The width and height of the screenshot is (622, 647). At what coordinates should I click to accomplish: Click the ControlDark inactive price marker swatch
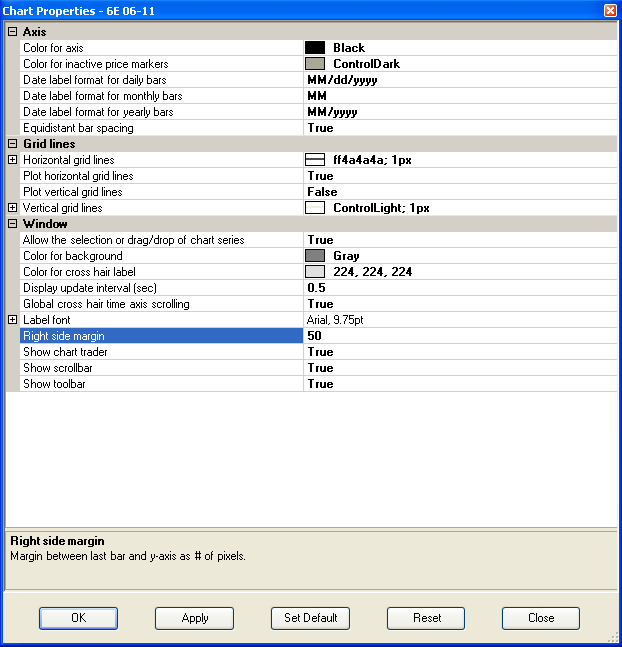(315, 64)
